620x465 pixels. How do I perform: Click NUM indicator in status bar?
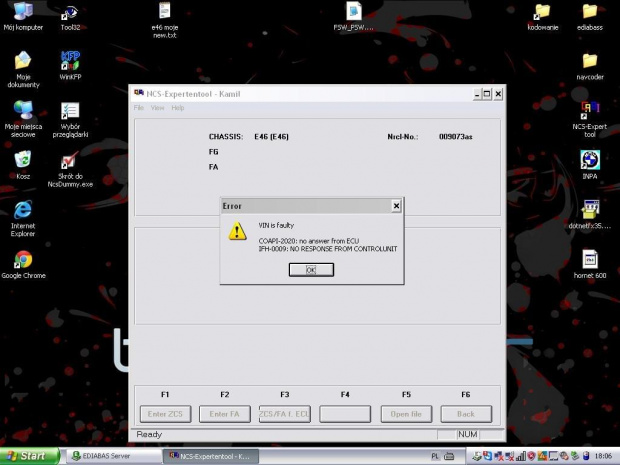467,434
